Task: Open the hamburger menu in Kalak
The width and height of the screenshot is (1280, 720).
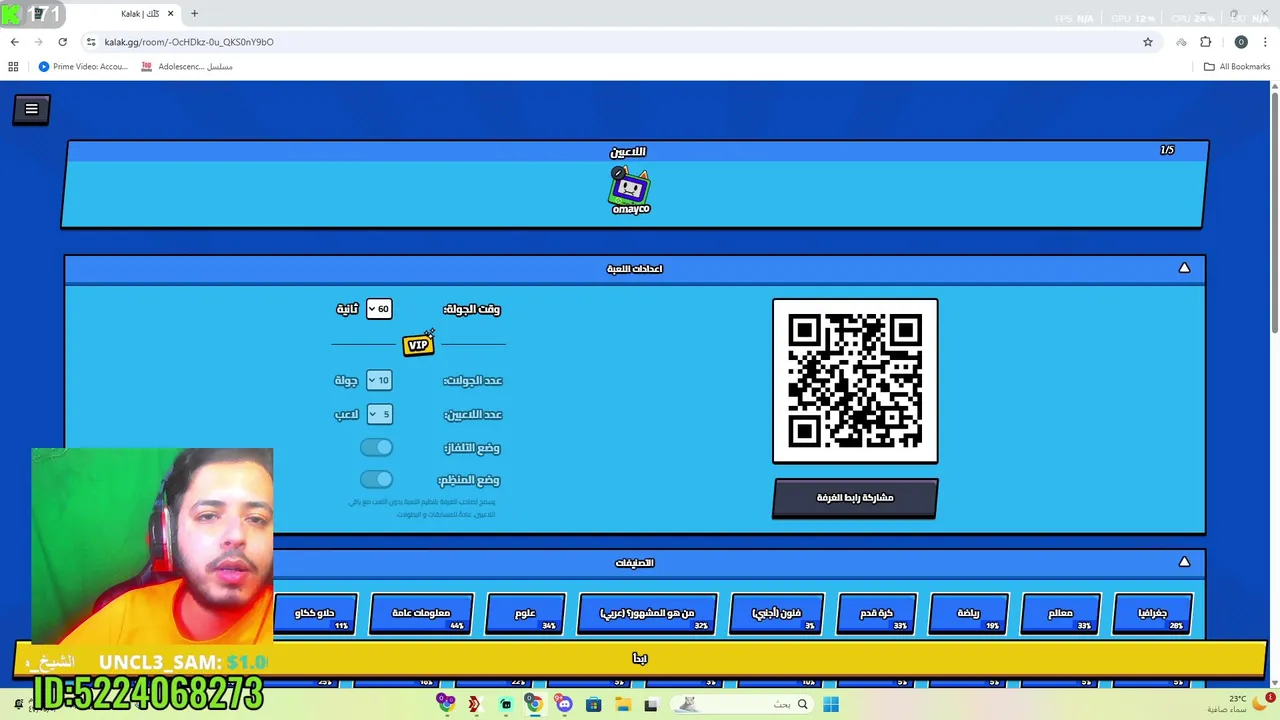Action: pos(31,109)
